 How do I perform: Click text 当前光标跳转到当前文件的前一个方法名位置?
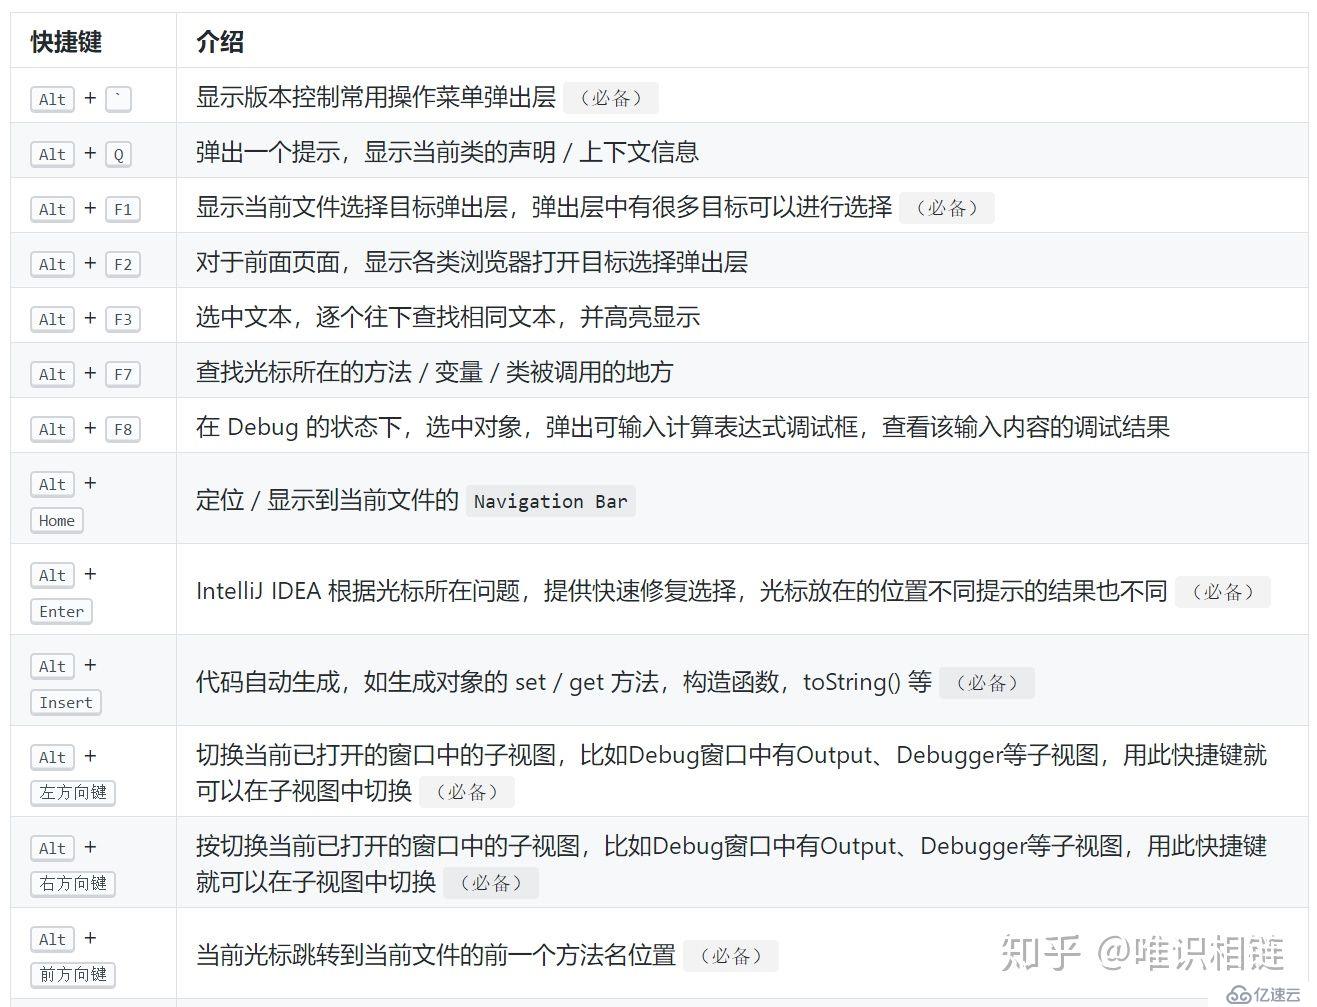[436, 954]
